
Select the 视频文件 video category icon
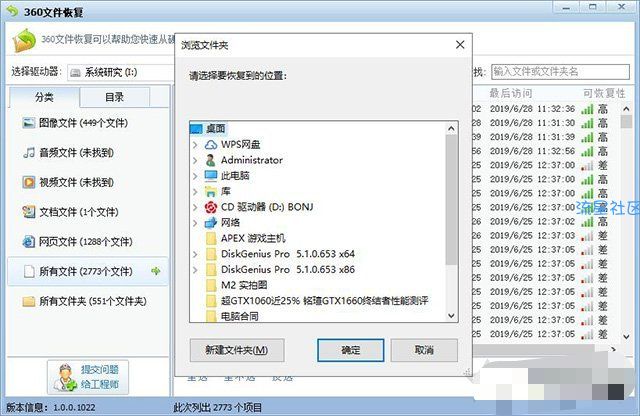[x=29, y=182]
